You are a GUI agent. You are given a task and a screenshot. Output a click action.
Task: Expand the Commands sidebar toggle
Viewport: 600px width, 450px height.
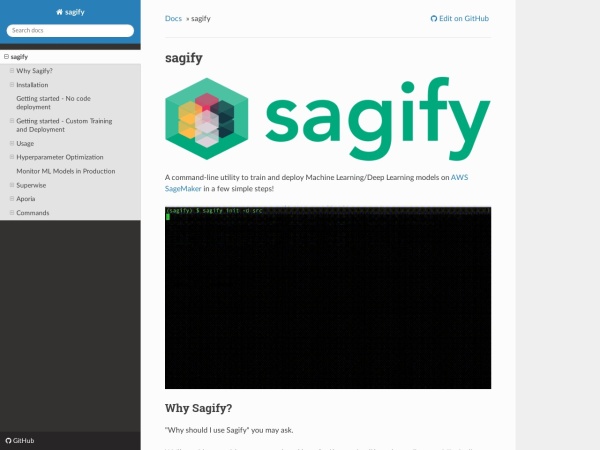coord(12,213)
